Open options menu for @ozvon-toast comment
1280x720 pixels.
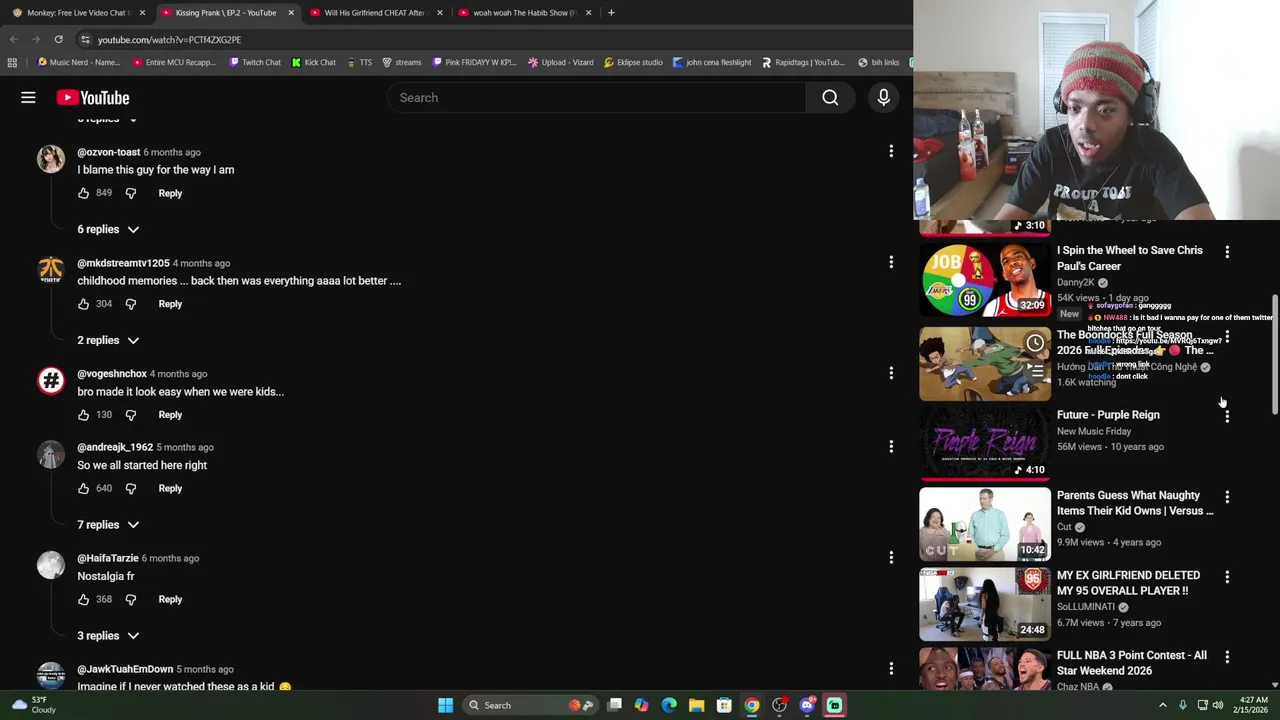(891, 151)
